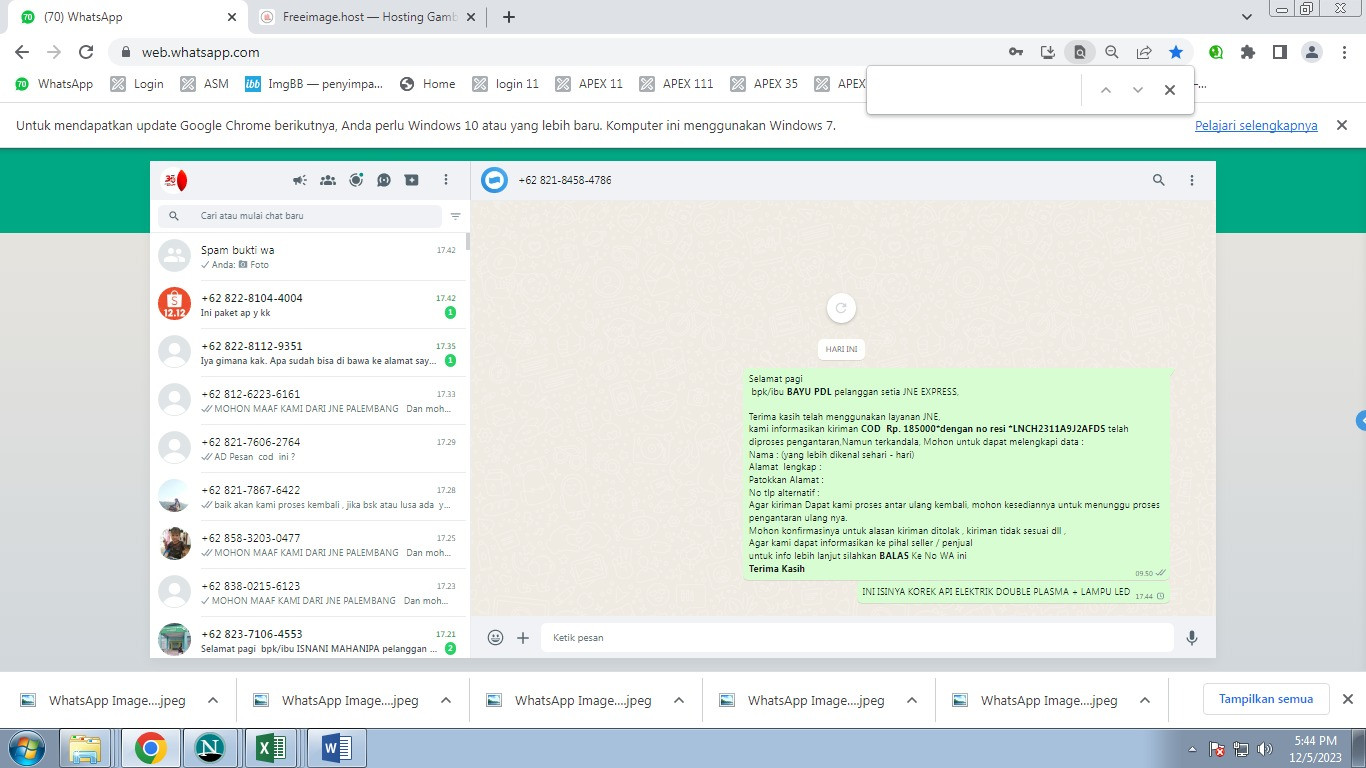Open the Channels icon in WhatsApp header
The image size is (1366, 768).
[384, 181]
